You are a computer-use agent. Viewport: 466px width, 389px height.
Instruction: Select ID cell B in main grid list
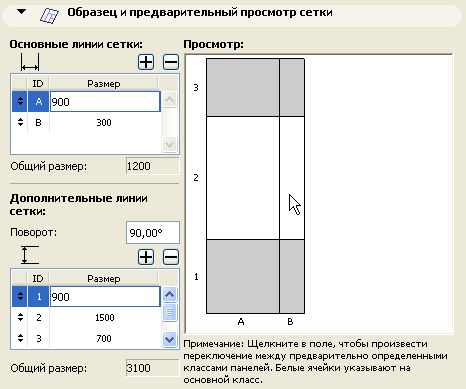[39, 122]
